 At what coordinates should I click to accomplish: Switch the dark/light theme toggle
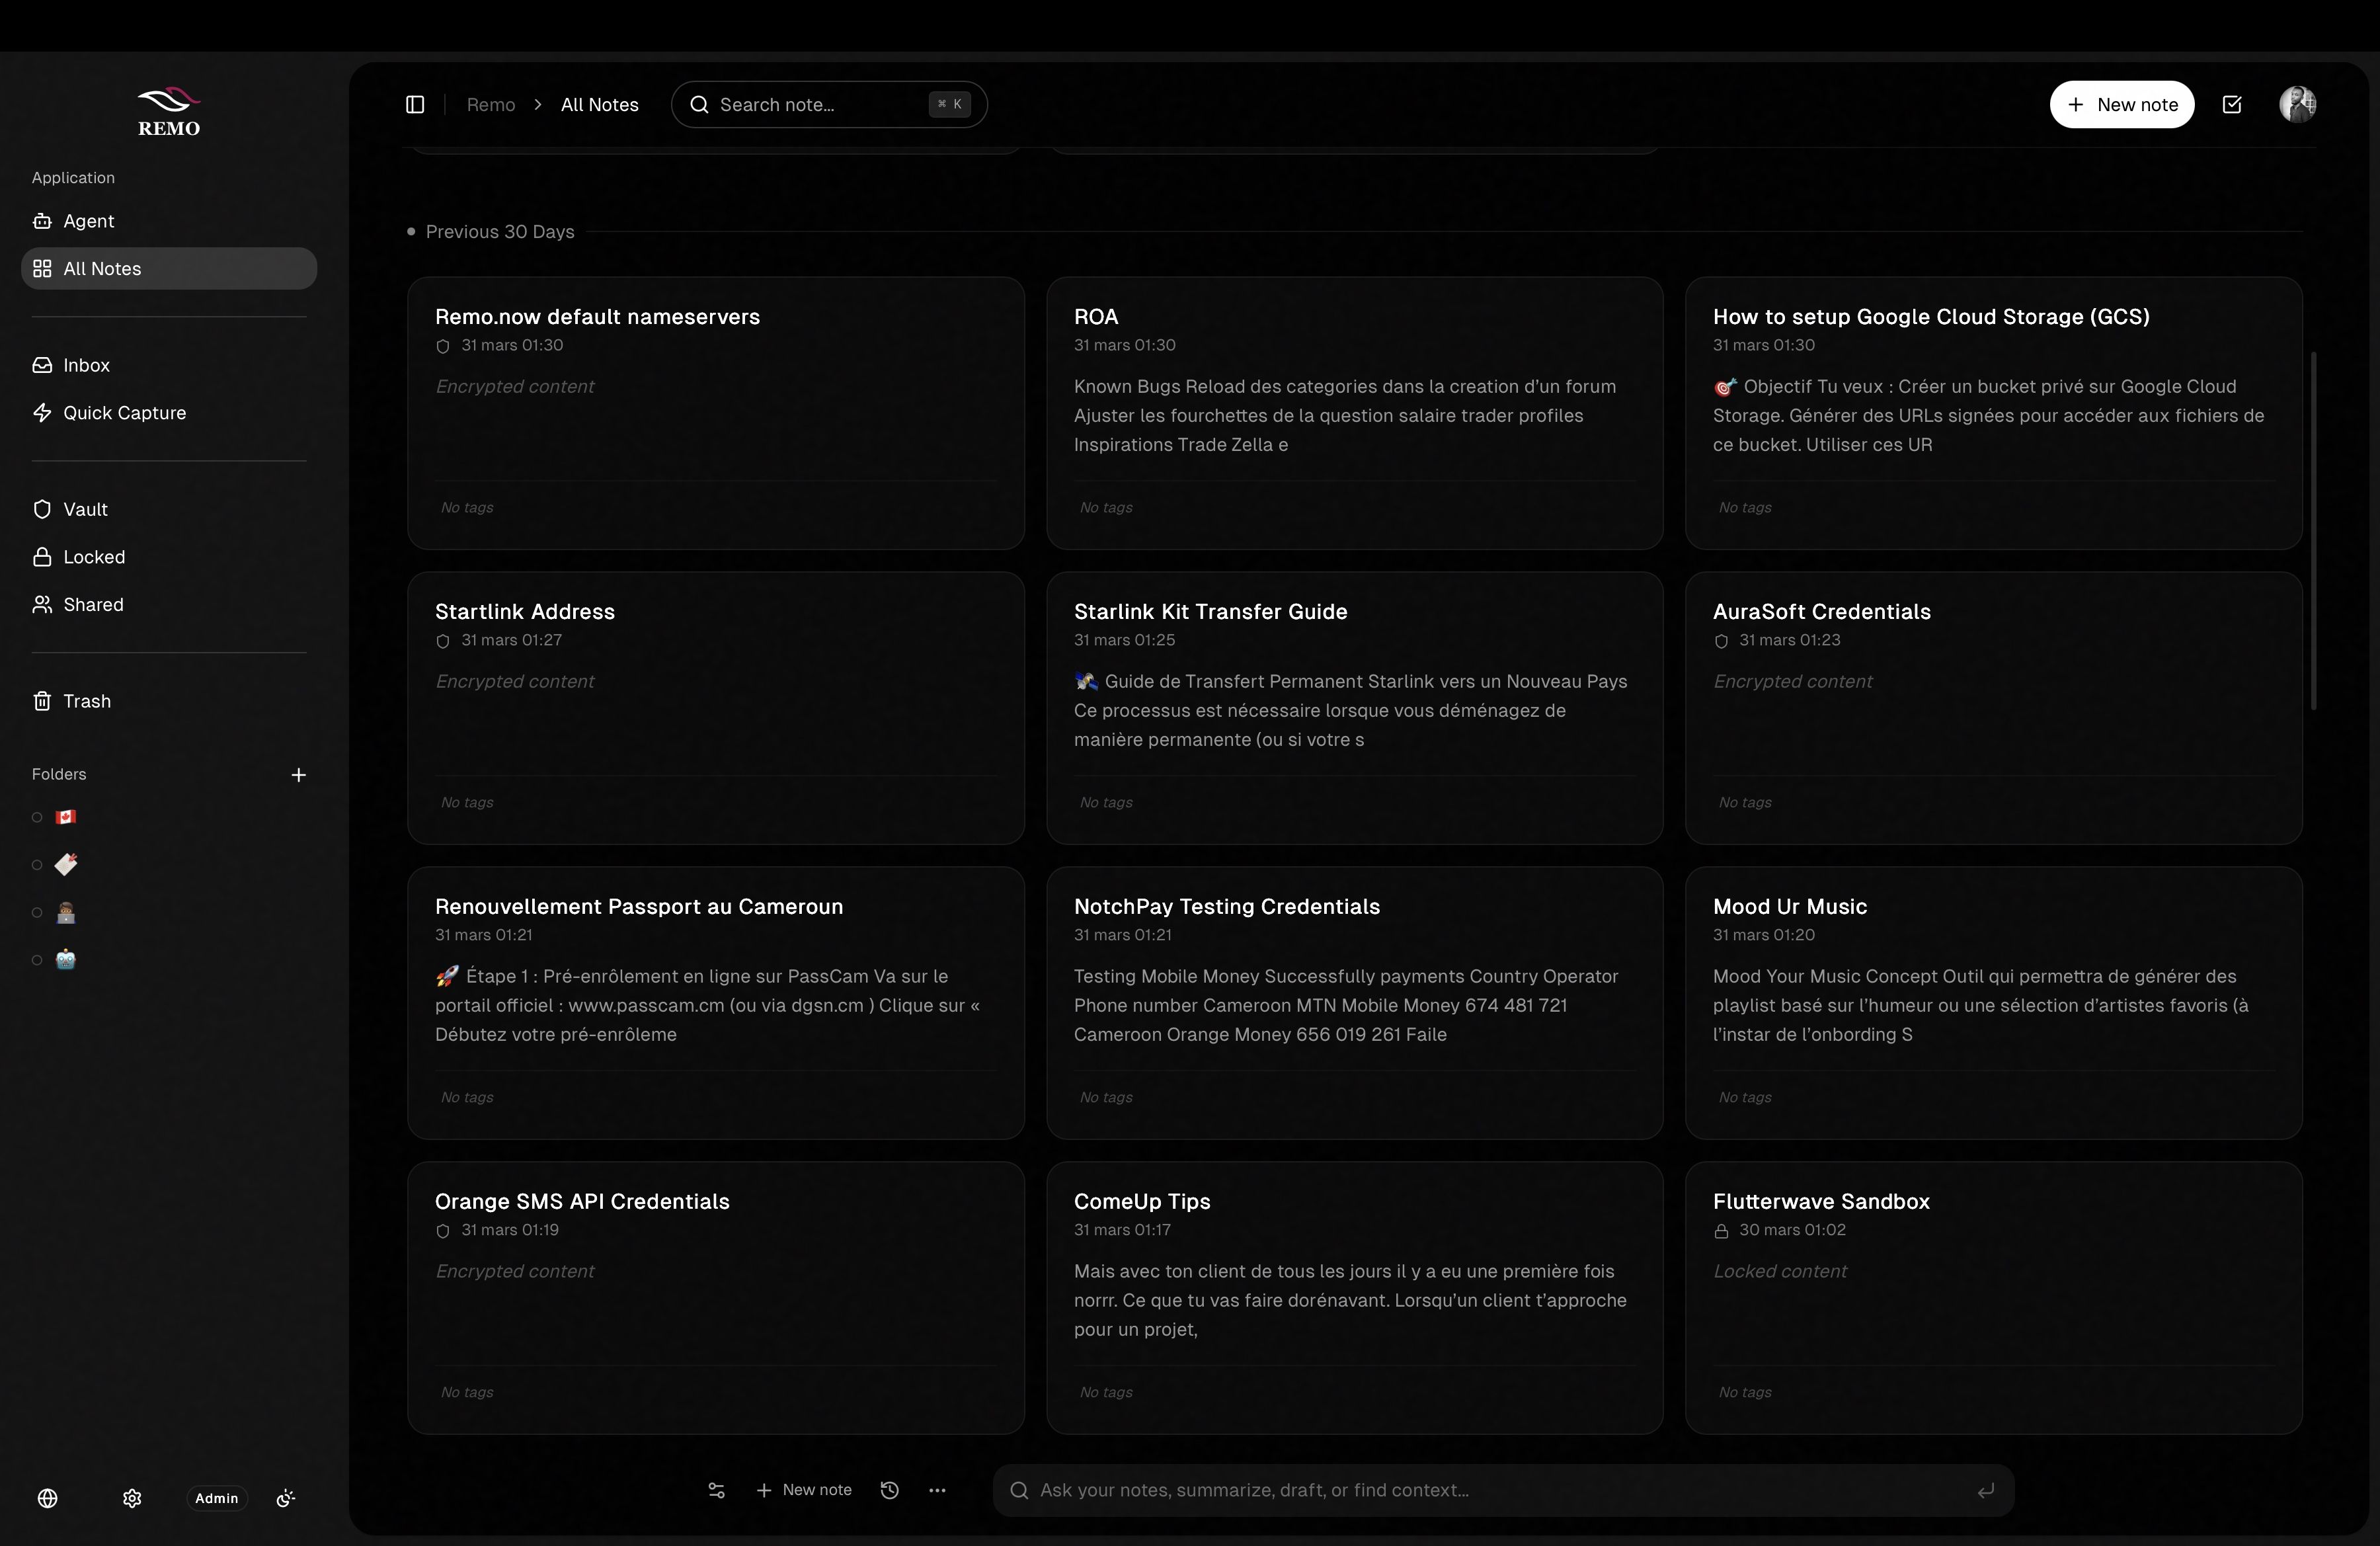(286, 1498)
